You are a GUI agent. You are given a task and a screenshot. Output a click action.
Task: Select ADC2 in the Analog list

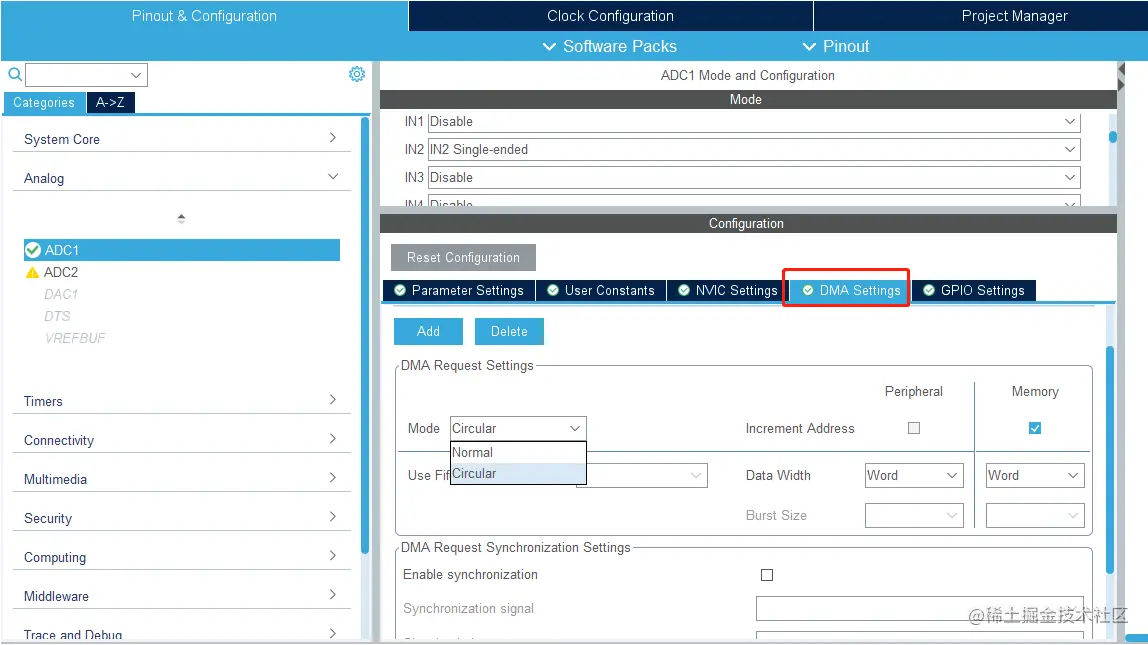tap(61, 272)
